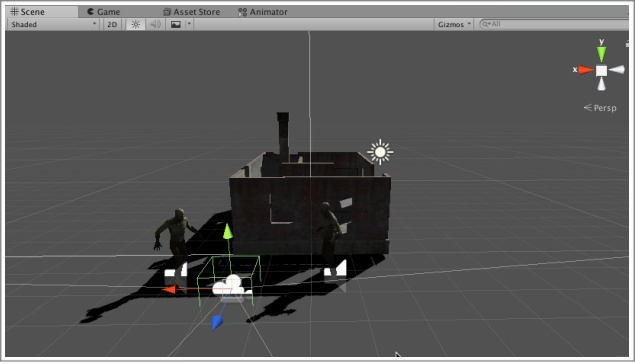Click the scene search field

click(553, 24)
